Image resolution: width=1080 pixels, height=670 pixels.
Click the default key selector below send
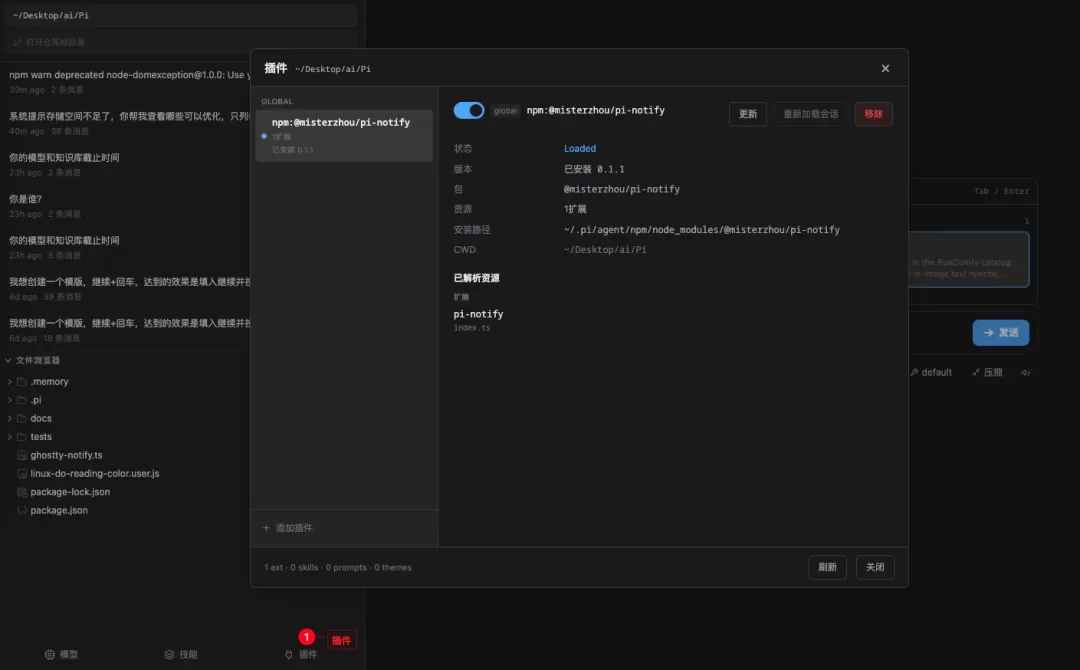(931, 373)
